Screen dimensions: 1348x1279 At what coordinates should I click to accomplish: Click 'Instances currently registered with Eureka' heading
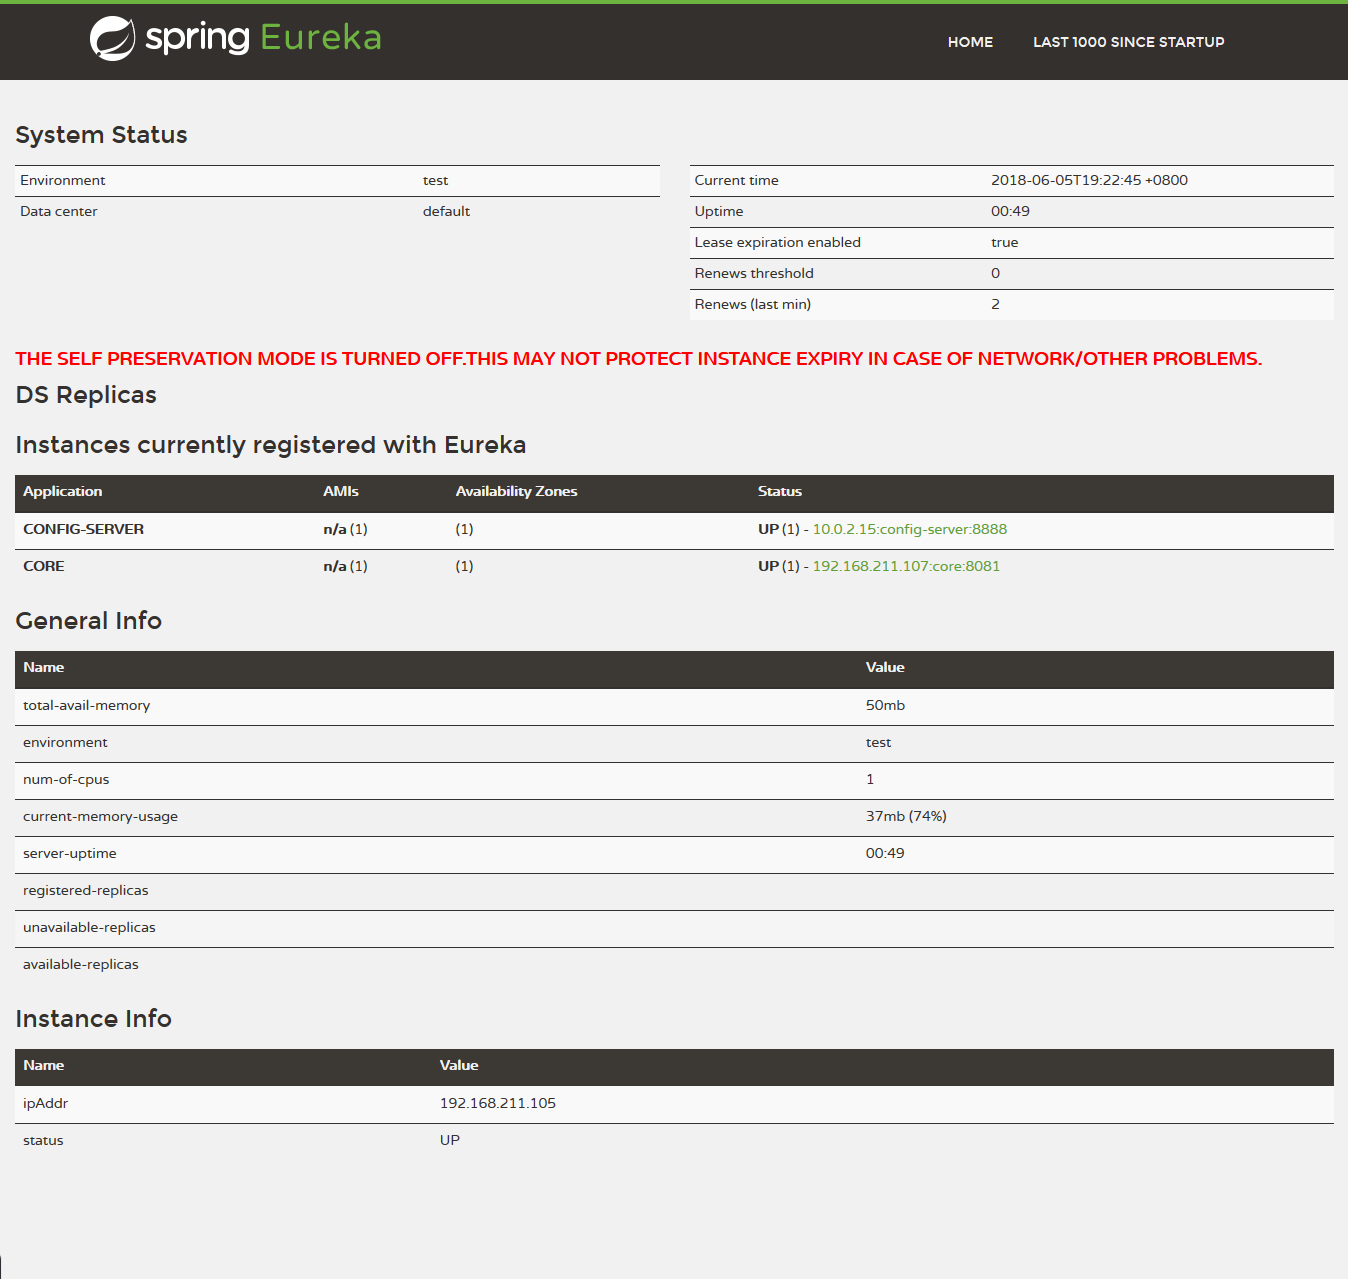270,445
